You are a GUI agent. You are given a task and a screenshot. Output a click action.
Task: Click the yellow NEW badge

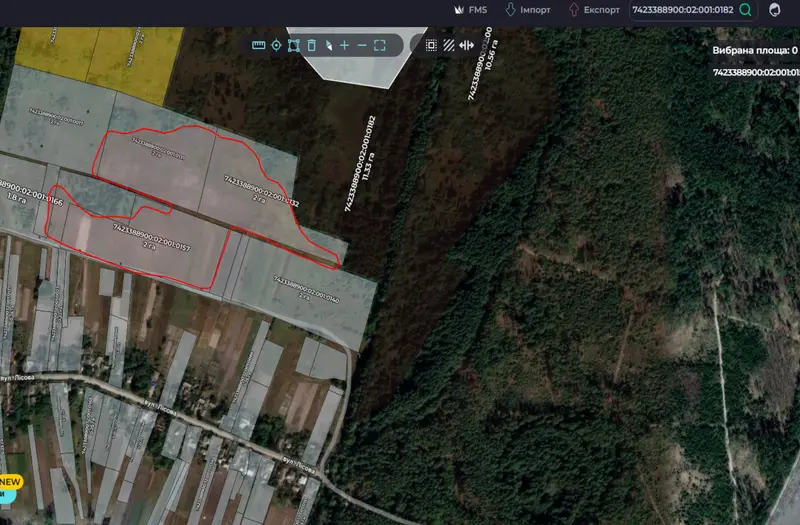click(11, 482)
